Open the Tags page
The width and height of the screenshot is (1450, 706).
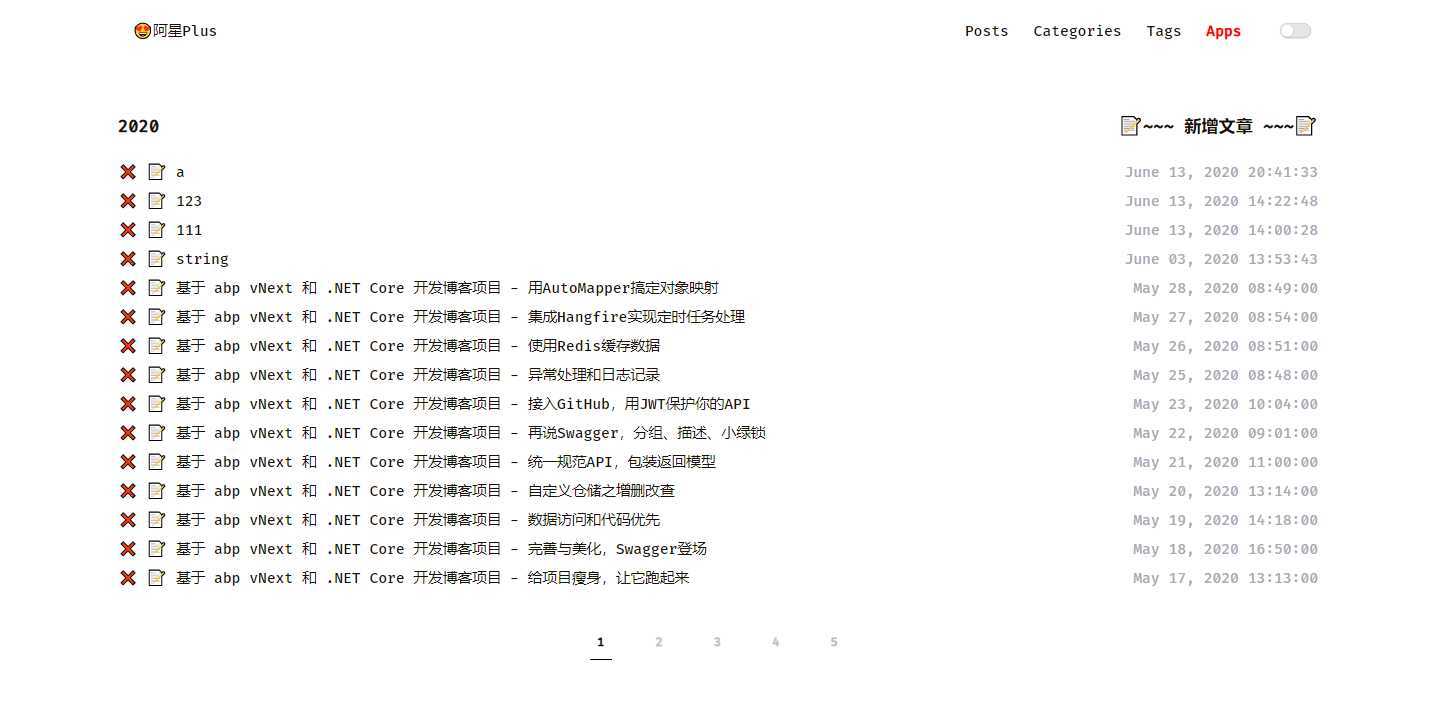point(1163,31)
